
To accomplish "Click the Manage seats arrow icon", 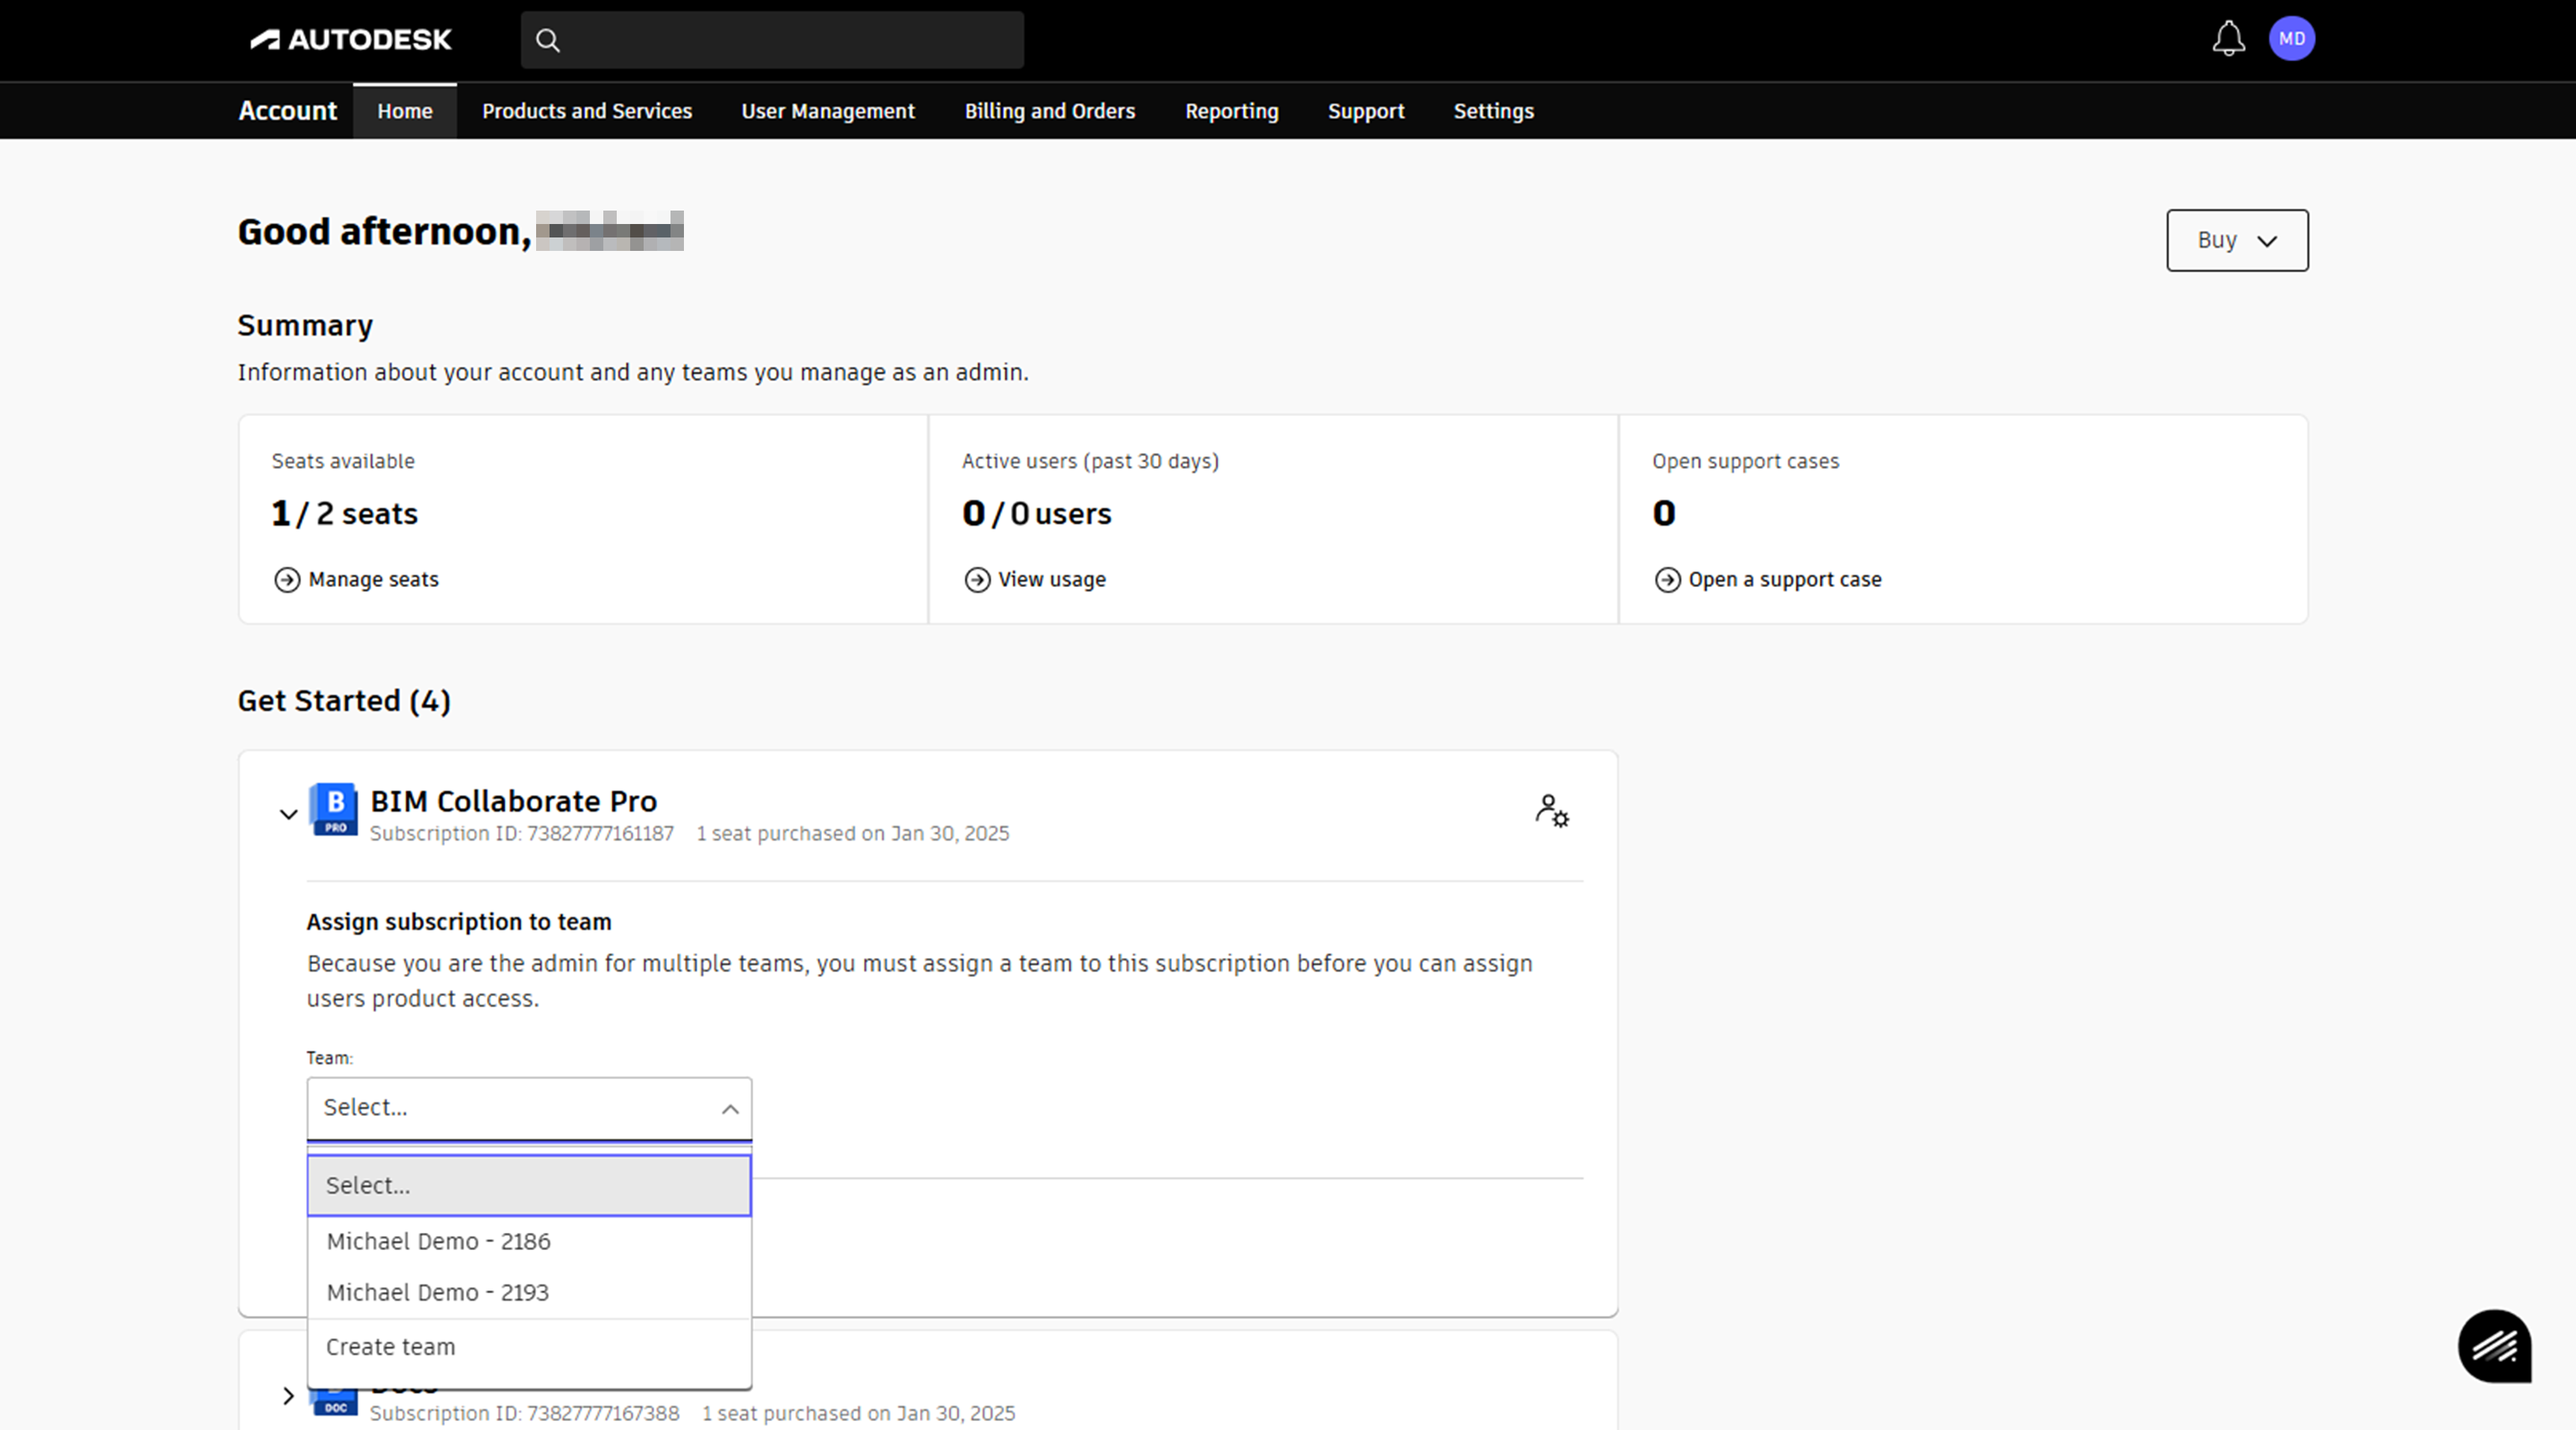I will [x=287, y=580].
